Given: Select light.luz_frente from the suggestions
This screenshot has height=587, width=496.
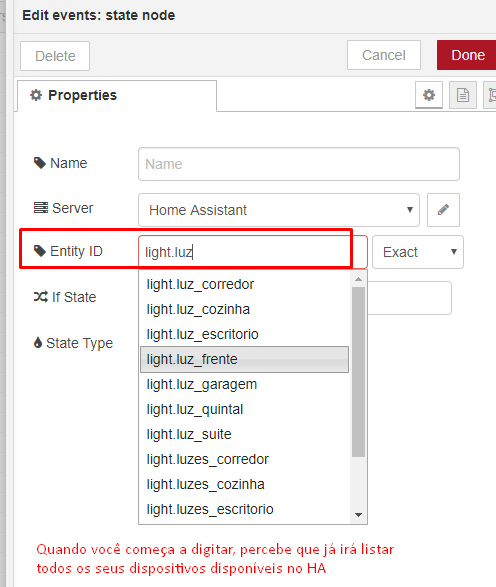Looking at the screenshot, I should pos(244,359).
